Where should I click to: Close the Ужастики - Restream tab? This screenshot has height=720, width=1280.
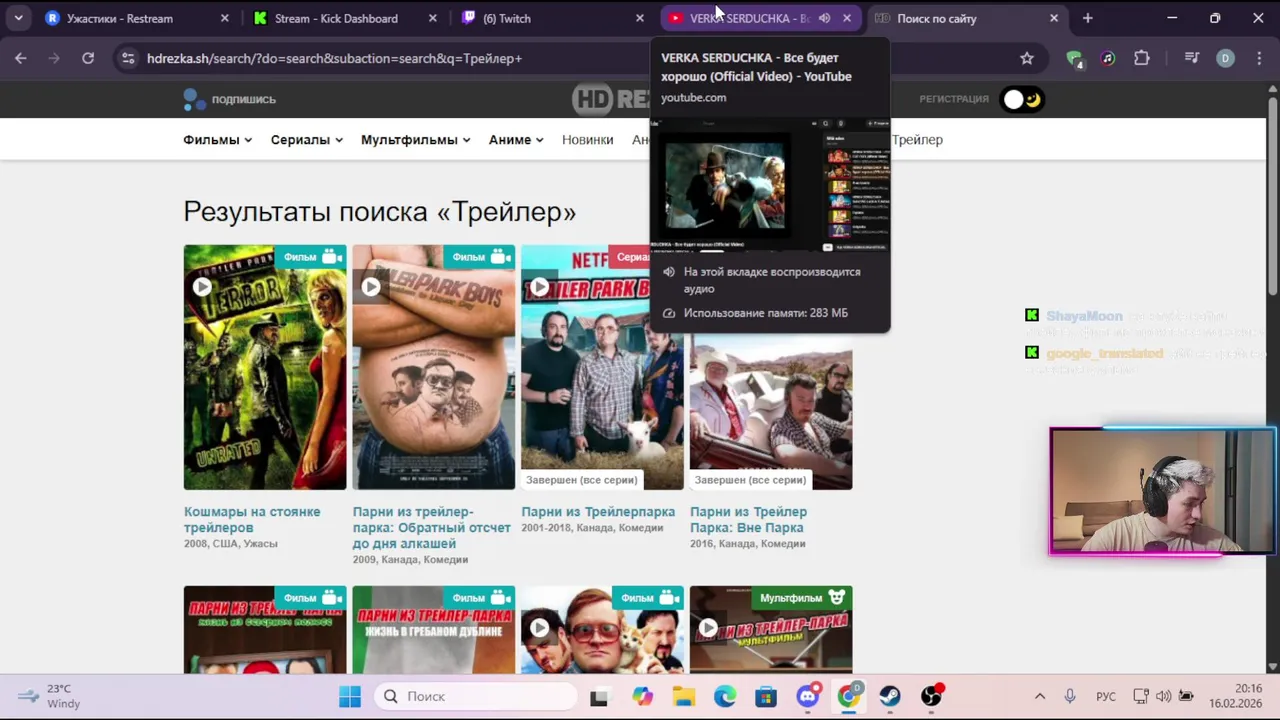click(225, 18)
